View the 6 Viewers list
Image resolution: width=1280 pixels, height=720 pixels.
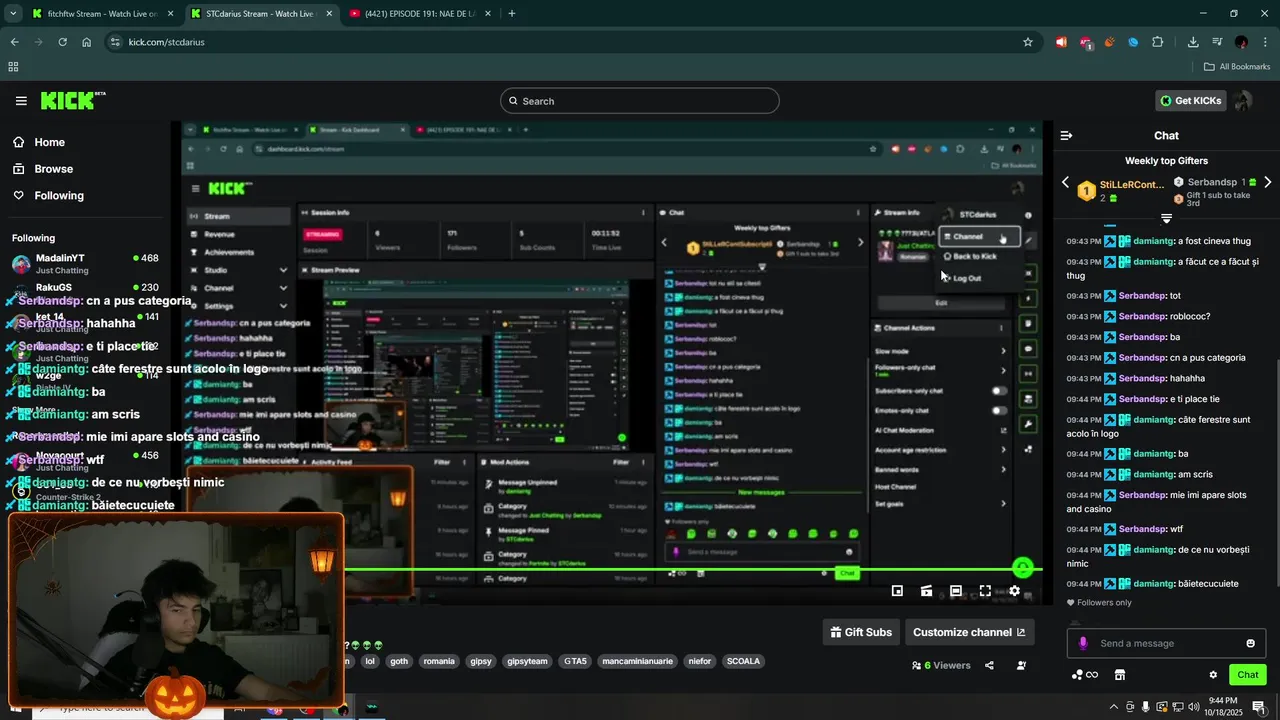(x=941, y=665)
